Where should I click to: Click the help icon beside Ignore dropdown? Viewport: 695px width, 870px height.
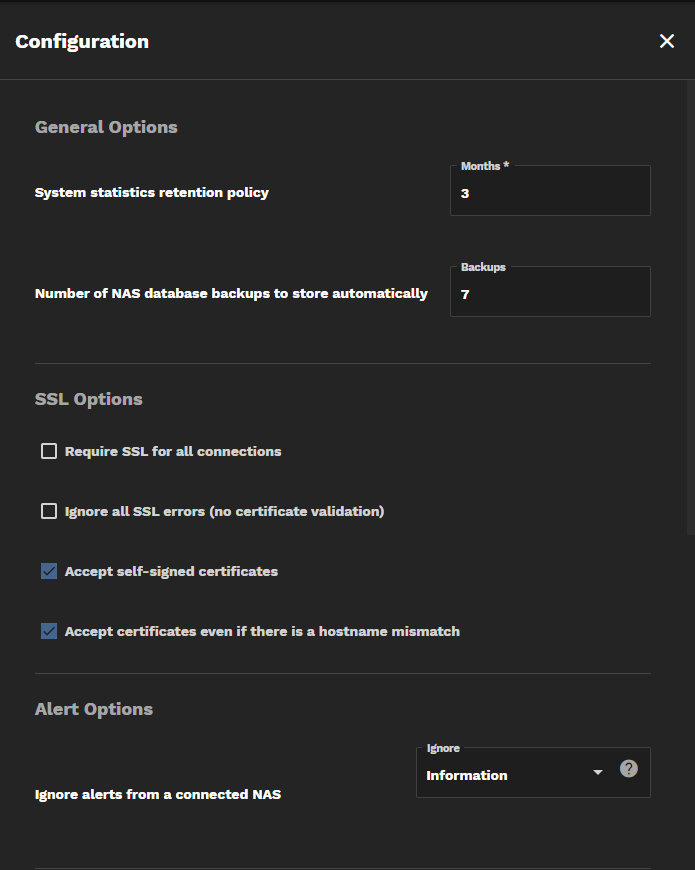[628, 769]
